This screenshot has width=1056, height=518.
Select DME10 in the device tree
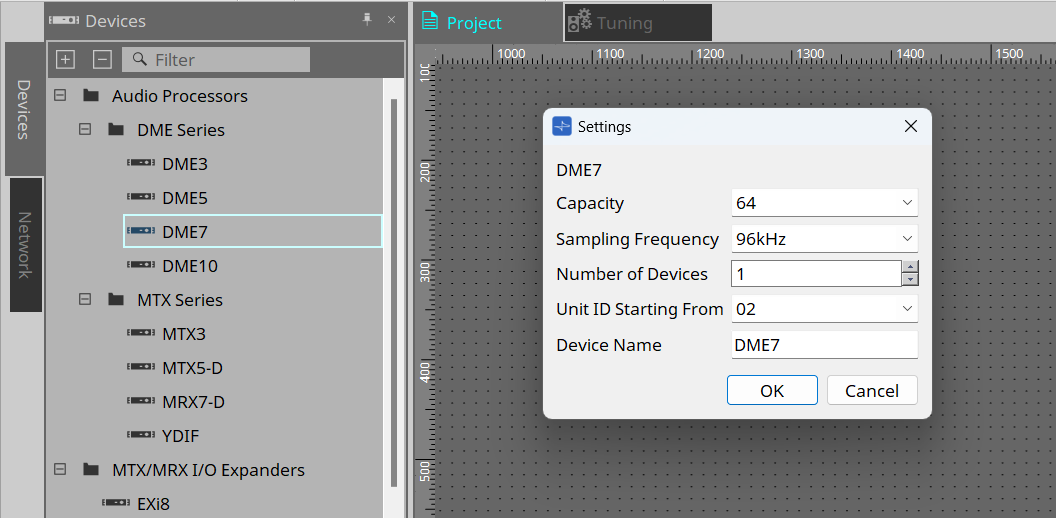point(190,265)
